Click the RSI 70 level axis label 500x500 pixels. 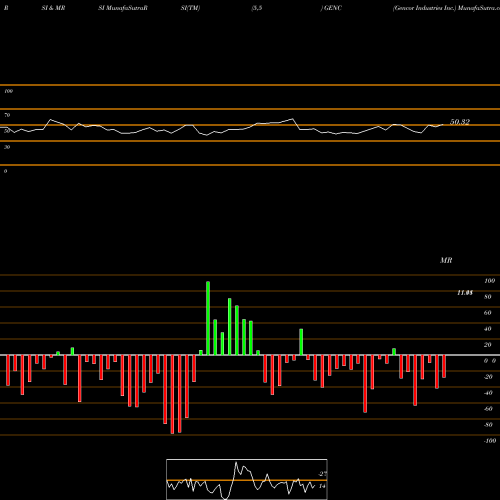point(7,115)
